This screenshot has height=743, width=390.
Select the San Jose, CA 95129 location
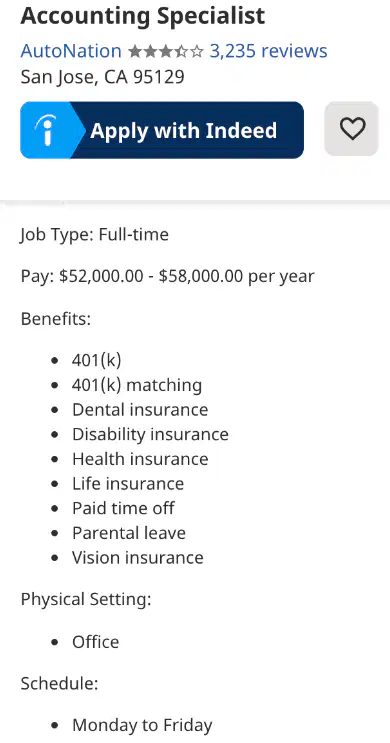pyautogui.click(x=102, y=77)
